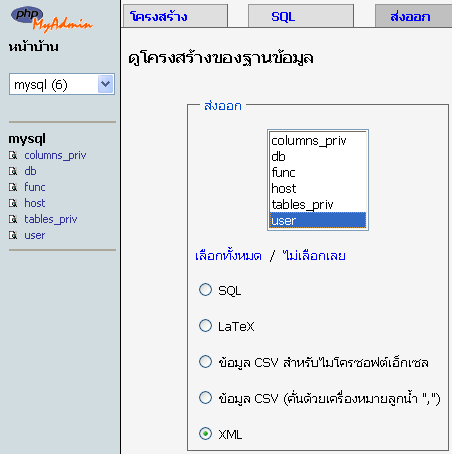This screenshot has height=454, width=452.
Task: Click browse icon next to columns_priv
Action: pyautogui.click(x=13, y=155)
